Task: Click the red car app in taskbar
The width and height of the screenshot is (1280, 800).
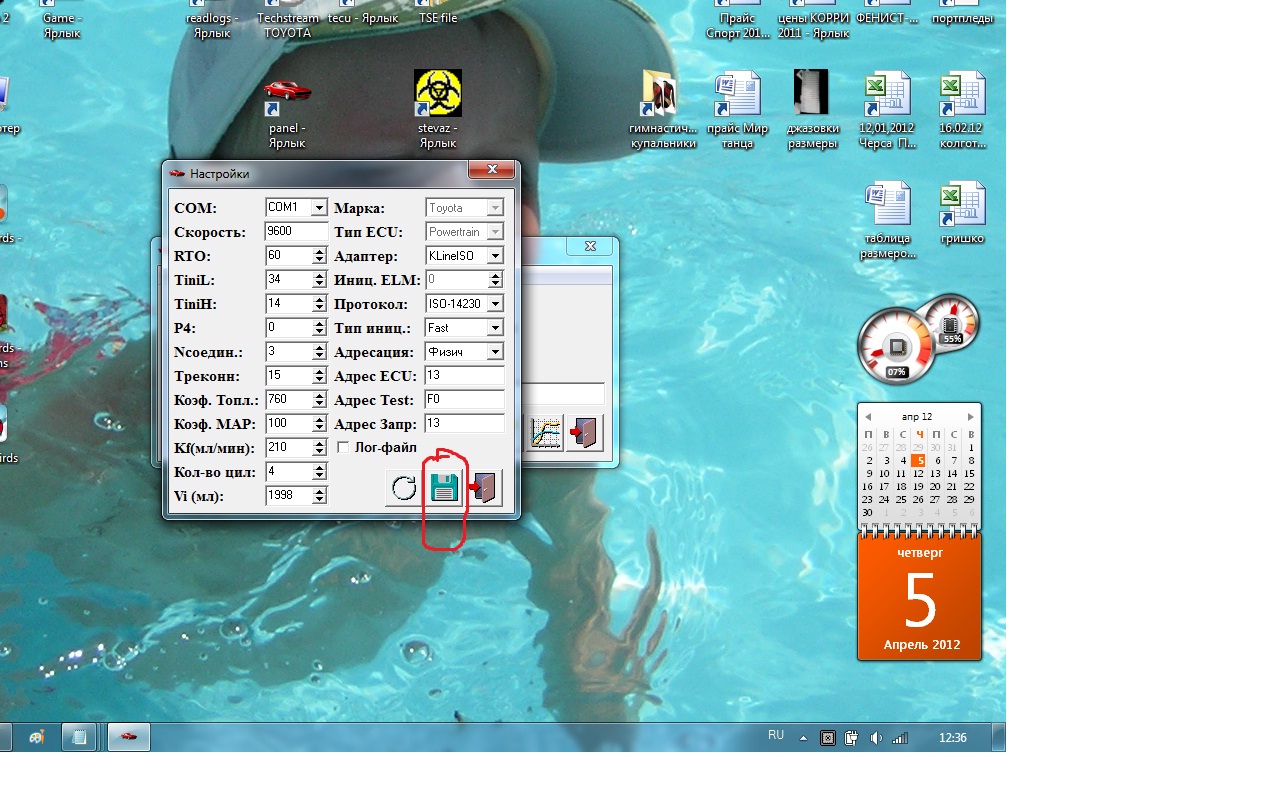Action: pyautogui.click(x=128, y=737)
